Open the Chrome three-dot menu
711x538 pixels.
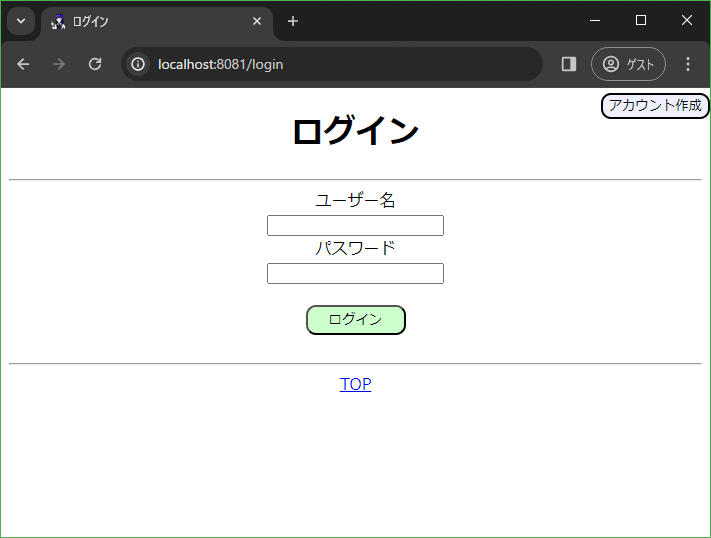coord(688,64)
